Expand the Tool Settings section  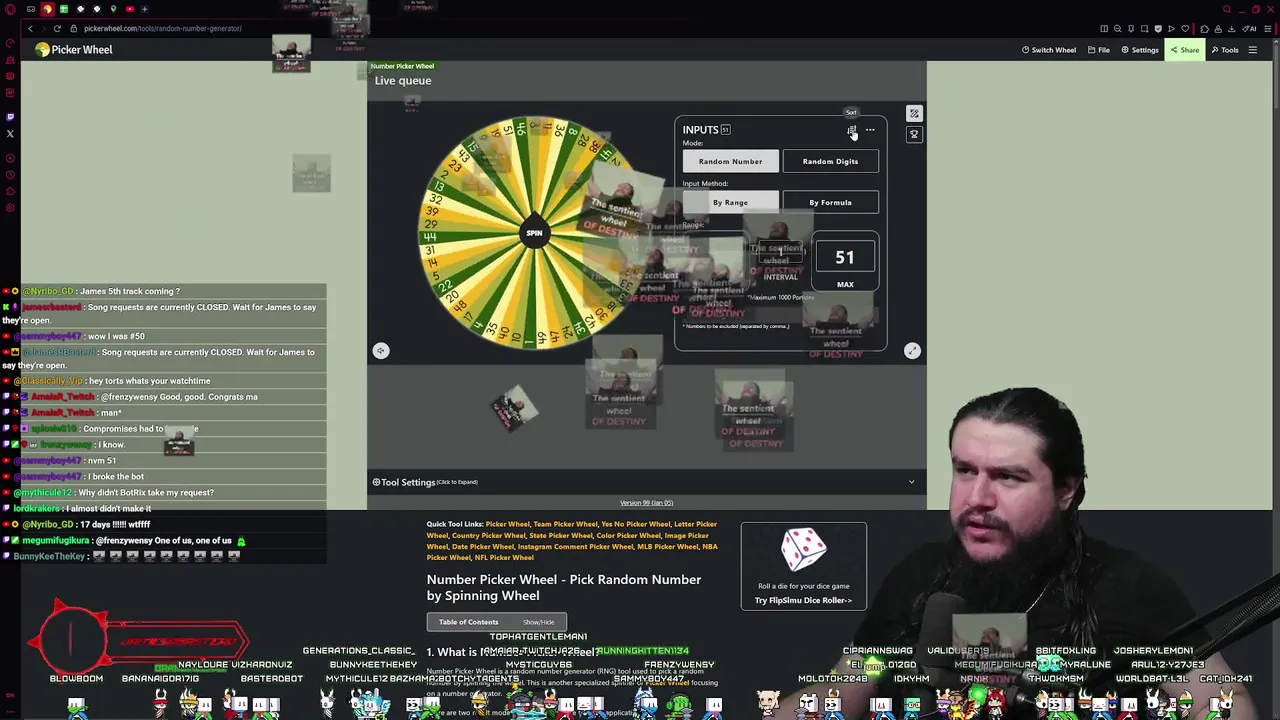pyautogui.click(x=646, y=482)
